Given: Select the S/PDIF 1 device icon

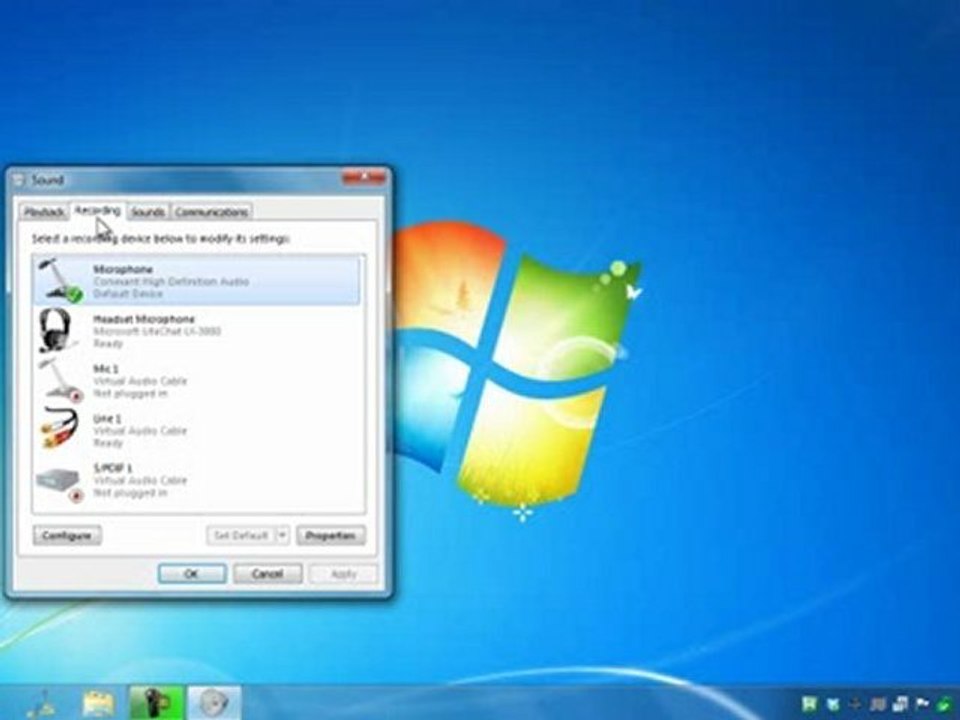Looking at the screenshot, I should click(59, 484).
